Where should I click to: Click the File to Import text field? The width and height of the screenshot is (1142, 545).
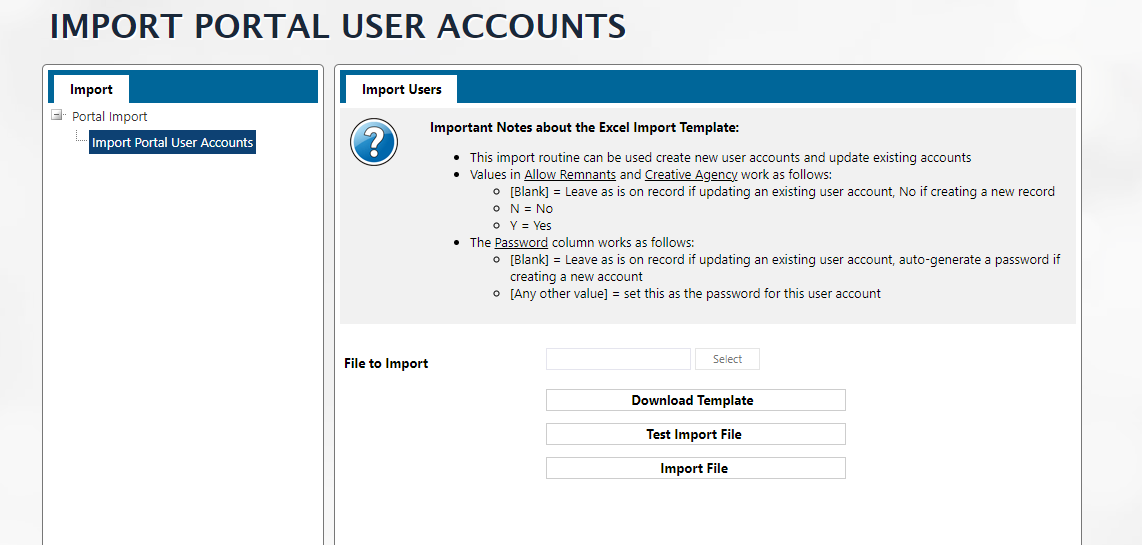[x=618, y=359]
